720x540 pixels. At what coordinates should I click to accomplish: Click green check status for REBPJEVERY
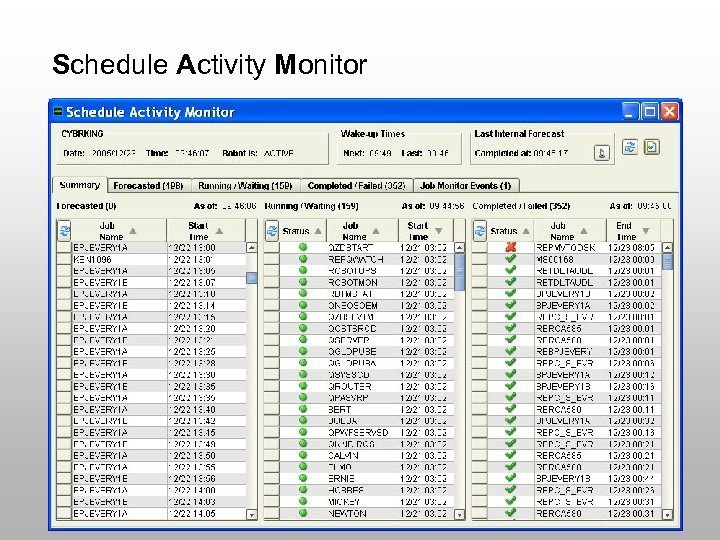(x=510, y=351)
